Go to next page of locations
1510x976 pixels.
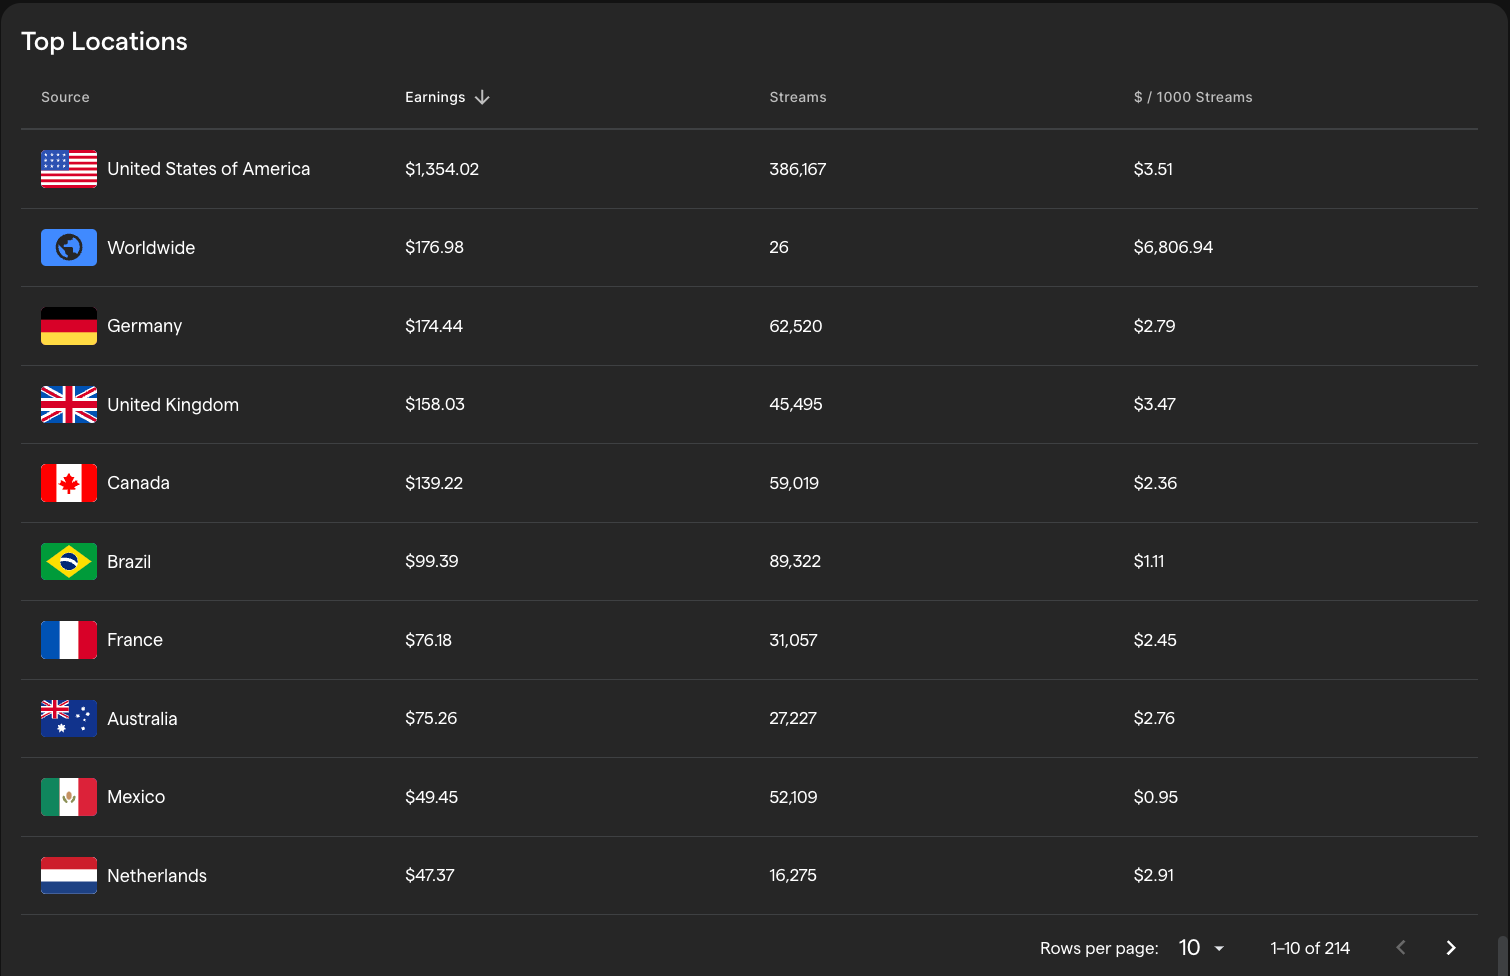tap(1451, 948)
